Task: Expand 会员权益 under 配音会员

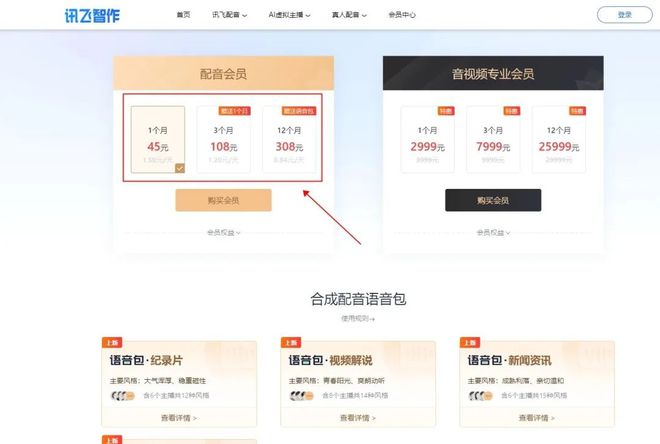Action: (224, 232)
